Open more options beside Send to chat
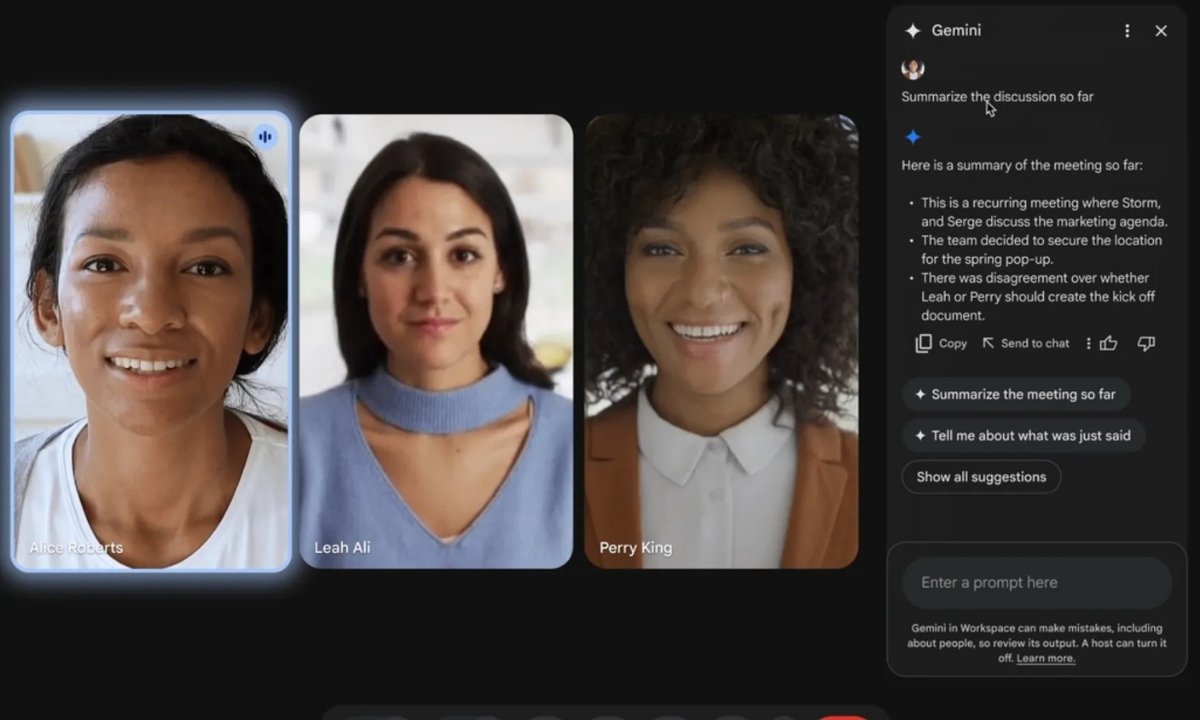This screenshot has width=1200, height=720. point(1088,343)
